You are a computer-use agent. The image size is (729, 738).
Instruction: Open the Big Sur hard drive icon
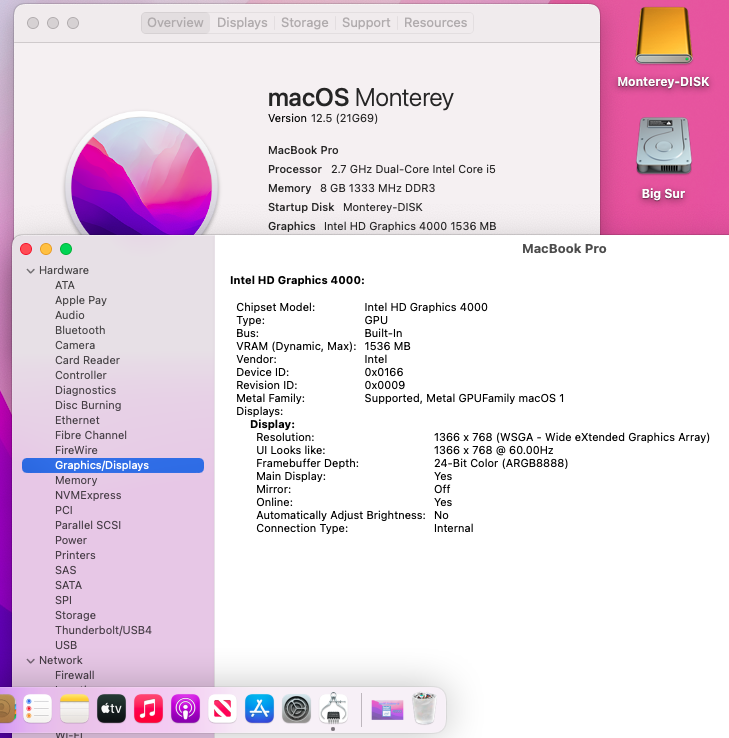tap(663, 146)
